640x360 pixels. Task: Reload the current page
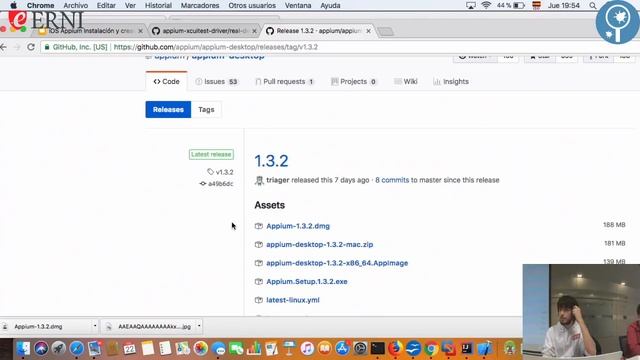tap(31, 47)
